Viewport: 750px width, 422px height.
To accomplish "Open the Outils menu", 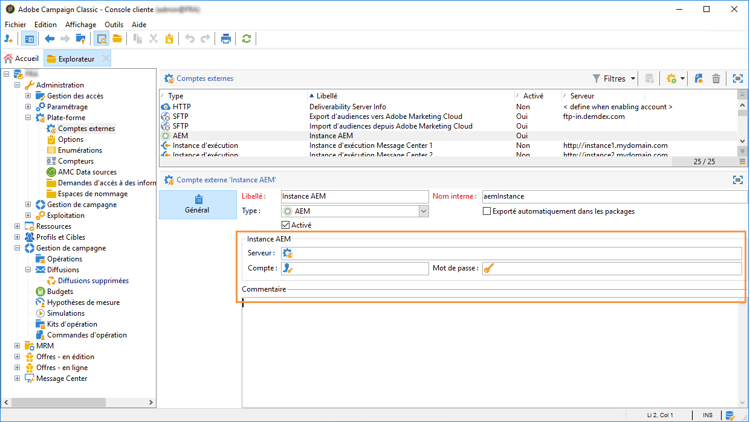I will [x=114, y=24].
